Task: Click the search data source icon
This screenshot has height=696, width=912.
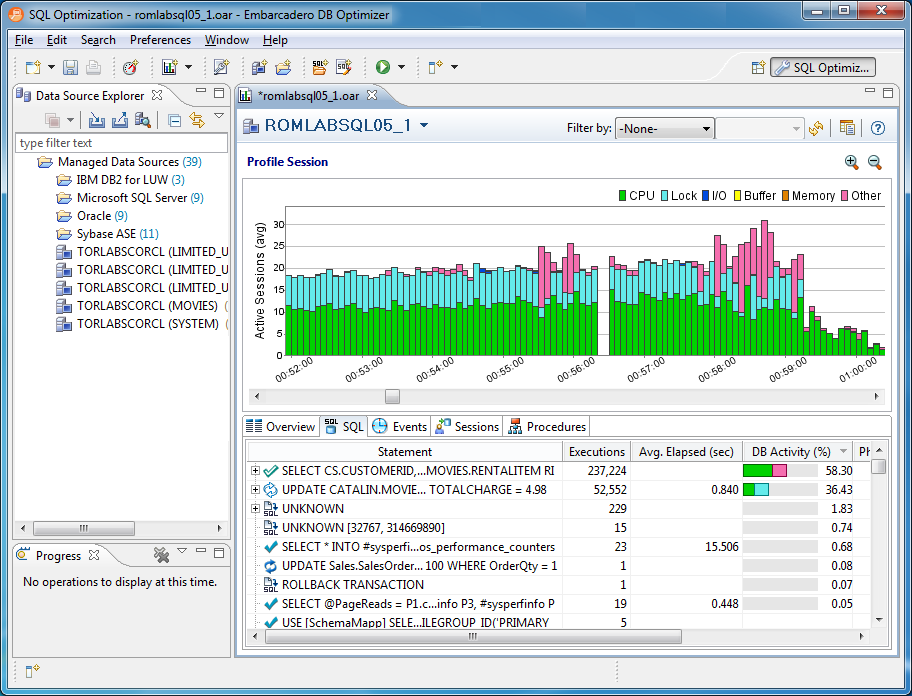Action: (x=142, y=120)
